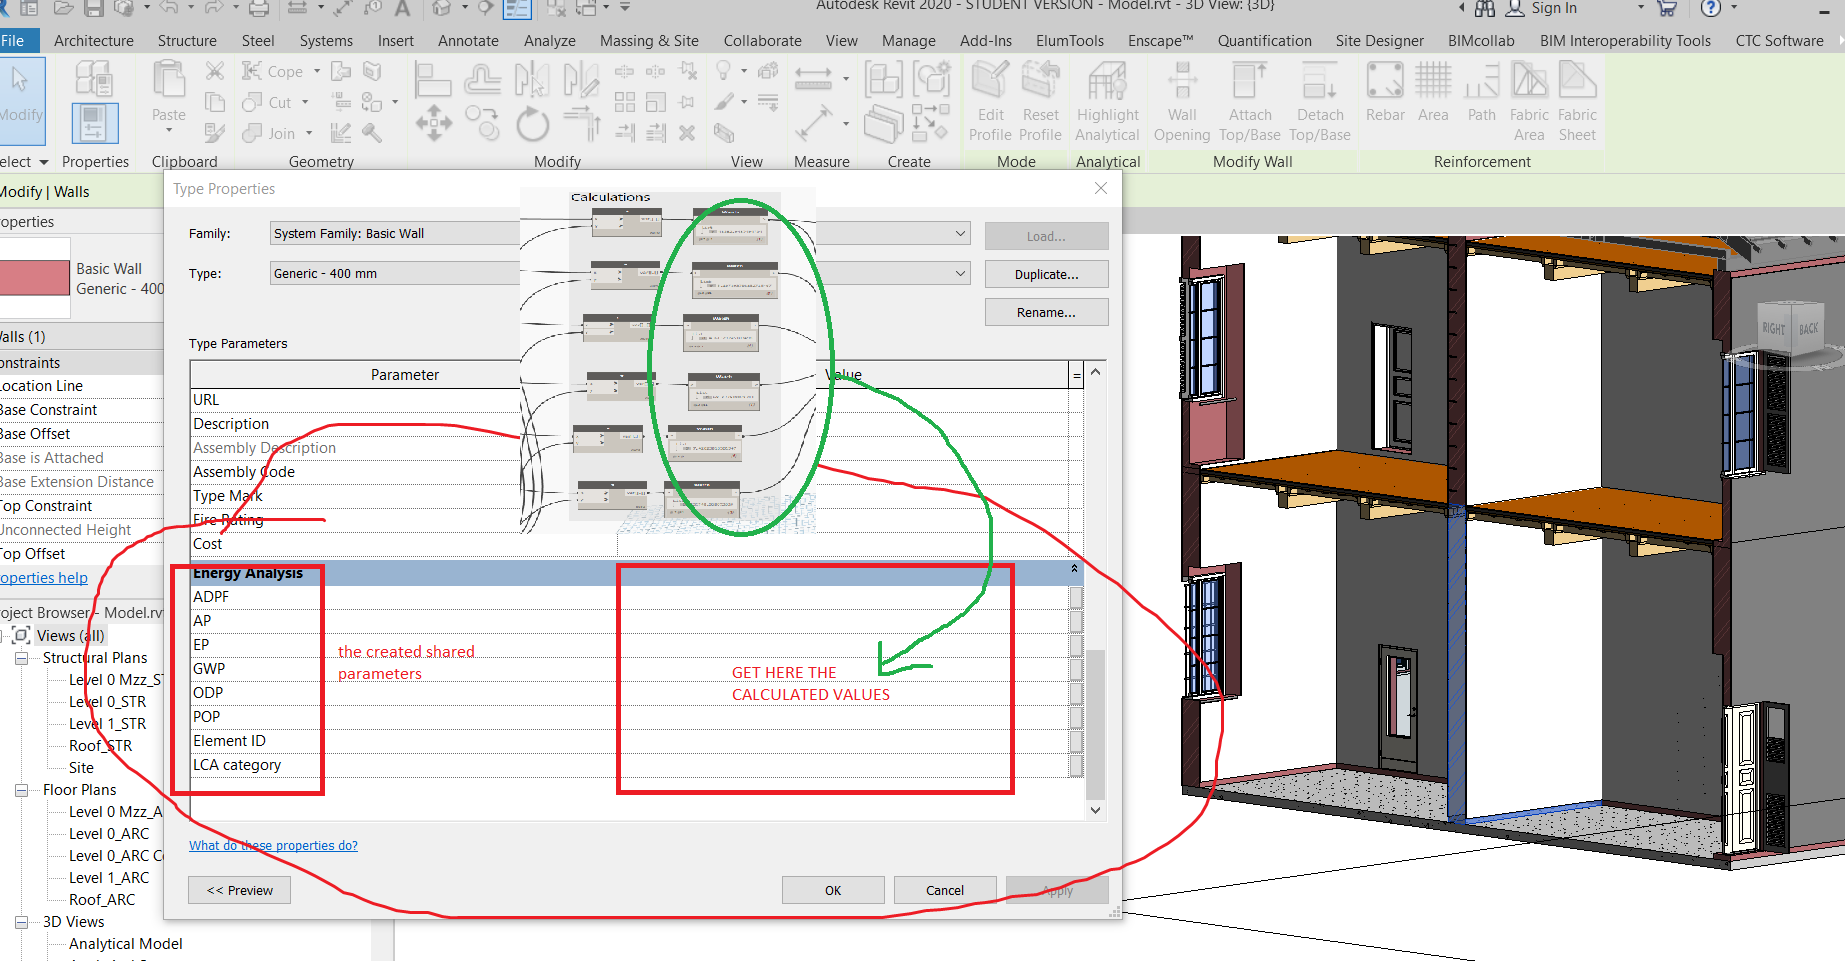Viewport: 1845px width, 961px height.
Task: Open the Architecture ribbon tab
Action: (94, 41)
